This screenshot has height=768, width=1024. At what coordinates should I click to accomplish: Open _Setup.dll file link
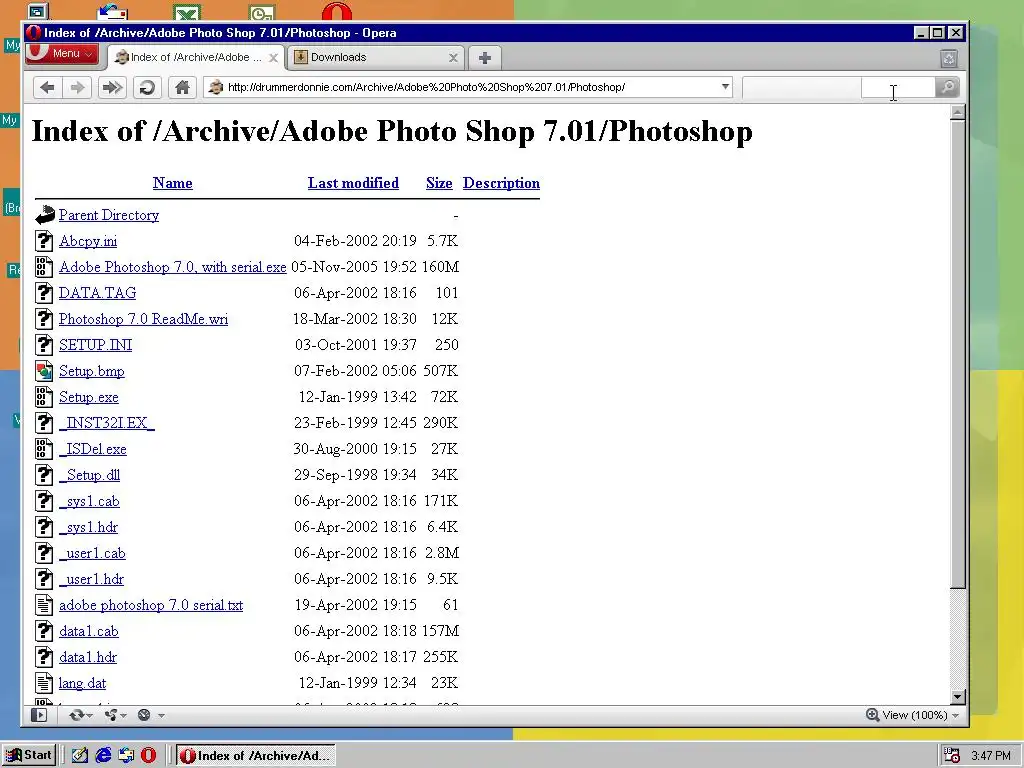tap(89, 475)
